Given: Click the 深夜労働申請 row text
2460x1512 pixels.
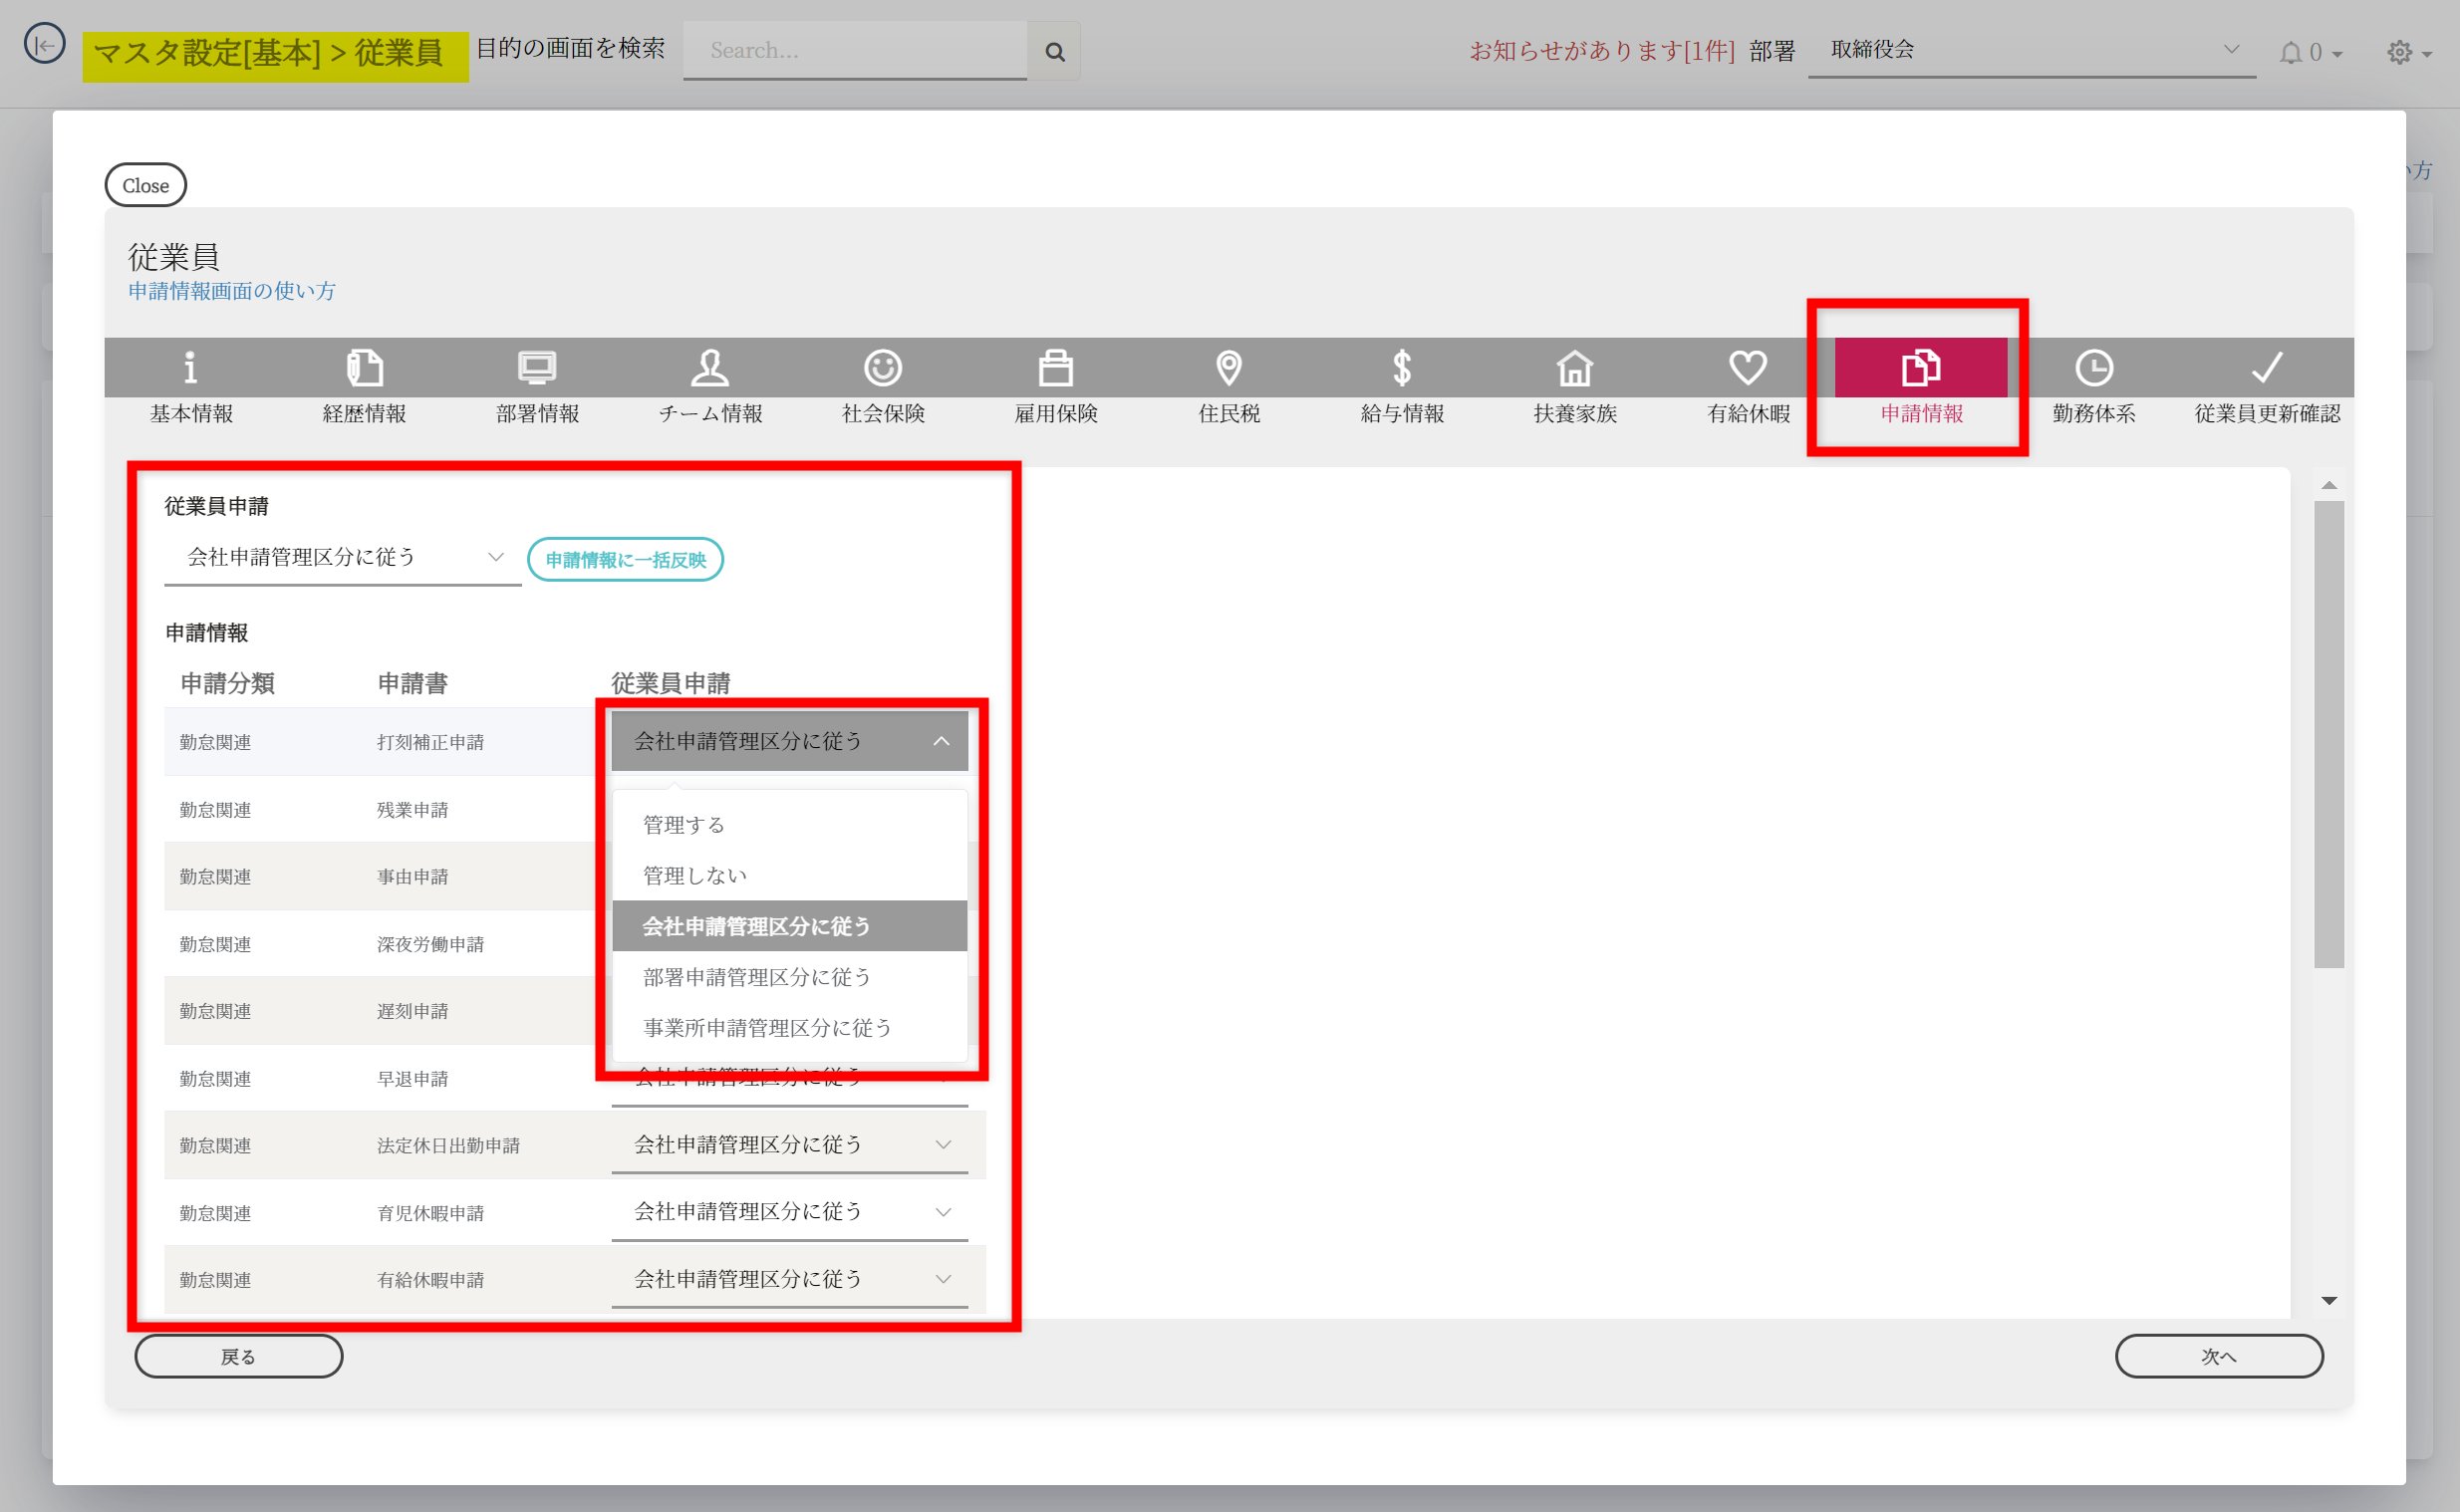Looking at the screenshot, I should (430, 944).
